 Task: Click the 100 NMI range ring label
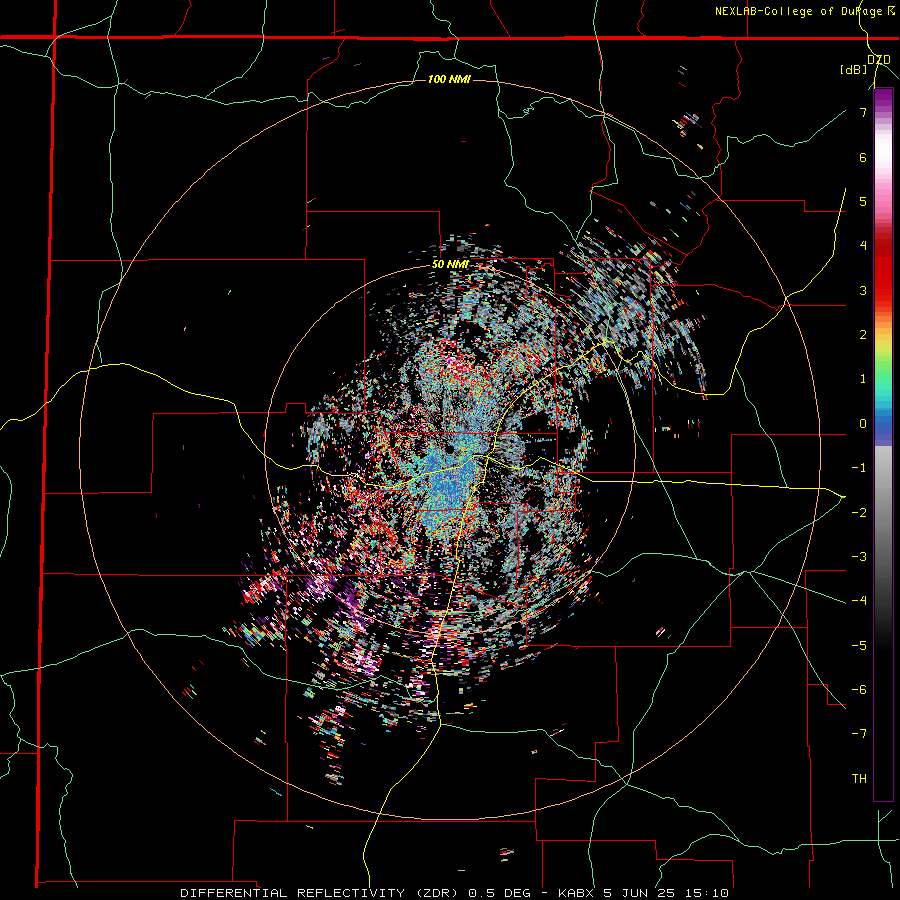coord(449,79)
